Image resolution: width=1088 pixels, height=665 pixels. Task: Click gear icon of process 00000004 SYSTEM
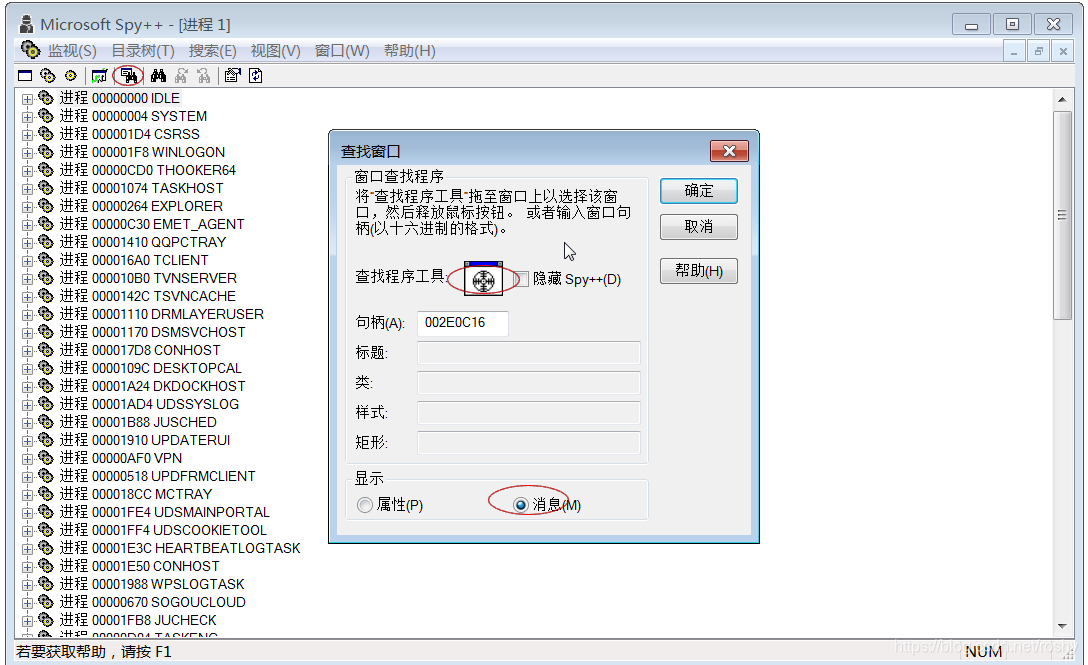point(46,116)
